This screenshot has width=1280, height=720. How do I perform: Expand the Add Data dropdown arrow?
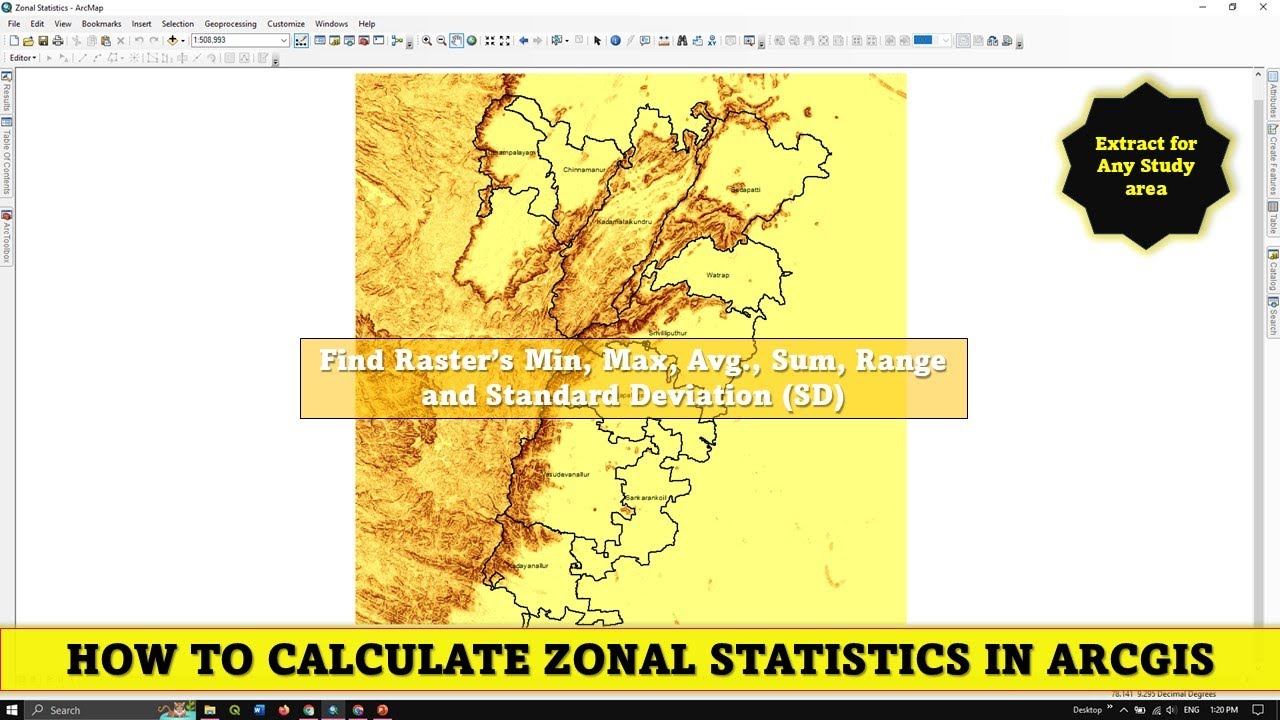(x=183, y=41)
